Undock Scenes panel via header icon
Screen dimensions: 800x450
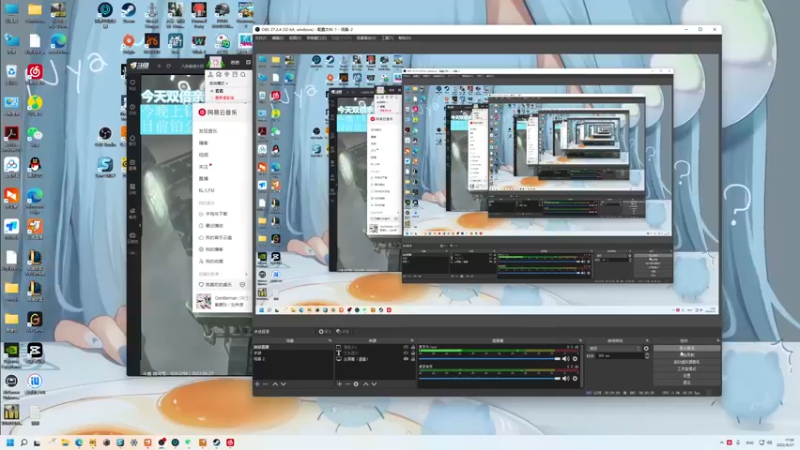click(x=330, y=340)
